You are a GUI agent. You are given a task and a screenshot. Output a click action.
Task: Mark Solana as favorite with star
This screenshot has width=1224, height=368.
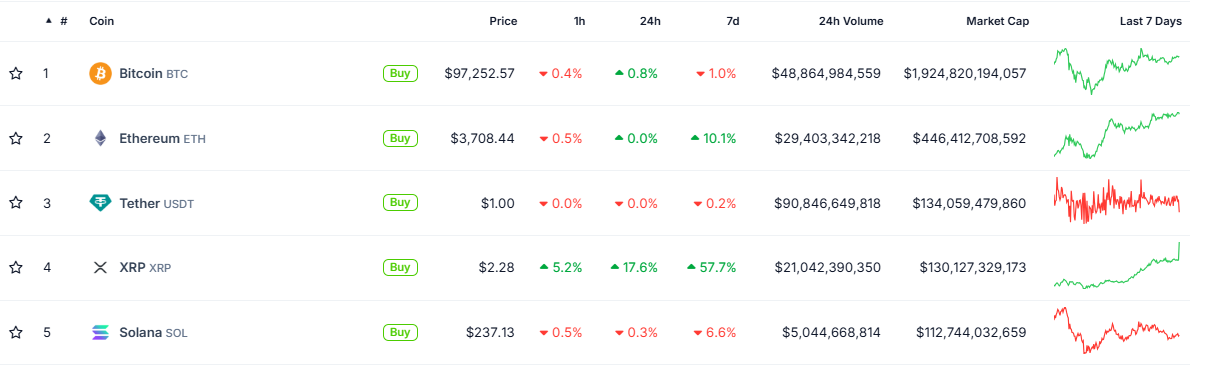click(16, 332)
